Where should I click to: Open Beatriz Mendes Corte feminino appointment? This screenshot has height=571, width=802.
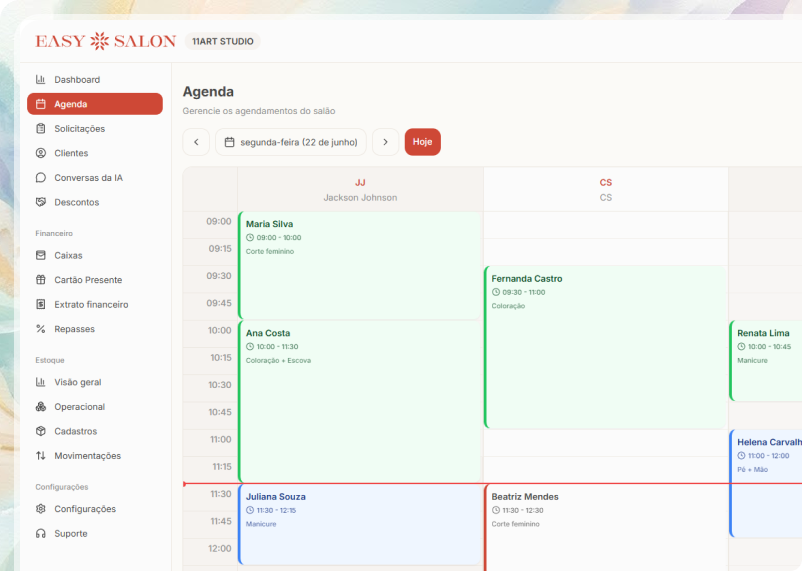coord(606,528)
